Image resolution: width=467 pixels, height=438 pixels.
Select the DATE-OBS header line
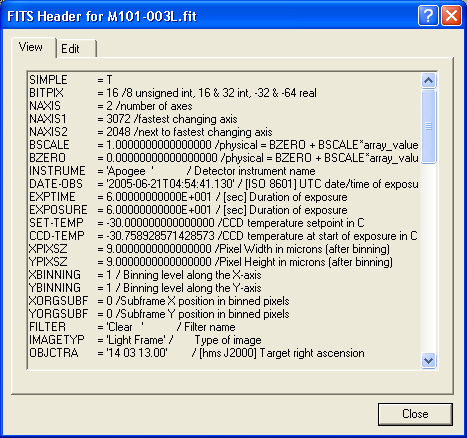click(223, 184)
